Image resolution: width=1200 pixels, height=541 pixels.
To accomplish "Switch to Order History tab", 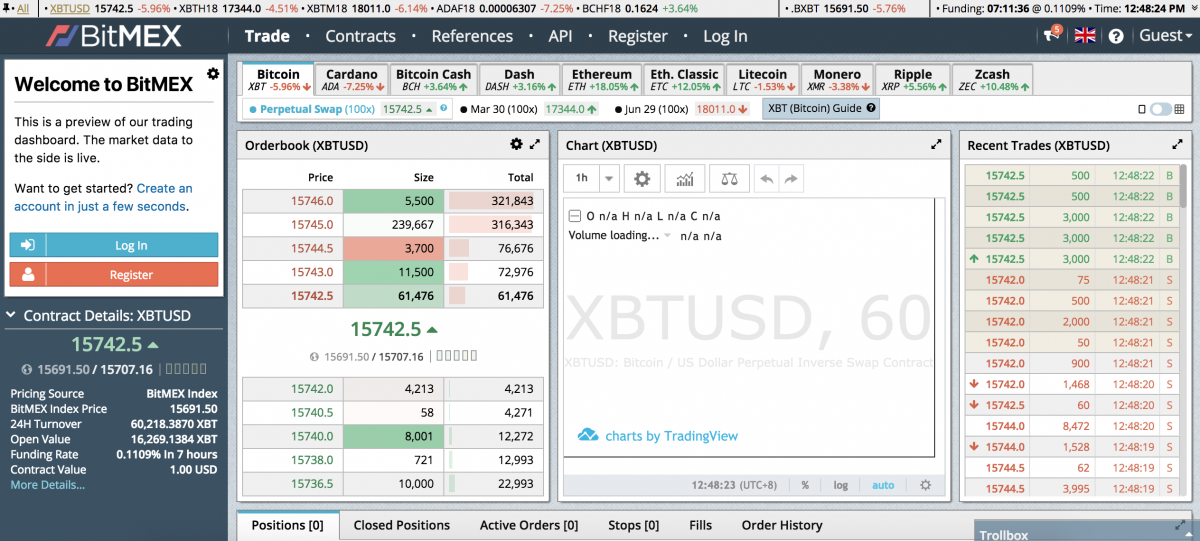I will click(x=782, y=525).
